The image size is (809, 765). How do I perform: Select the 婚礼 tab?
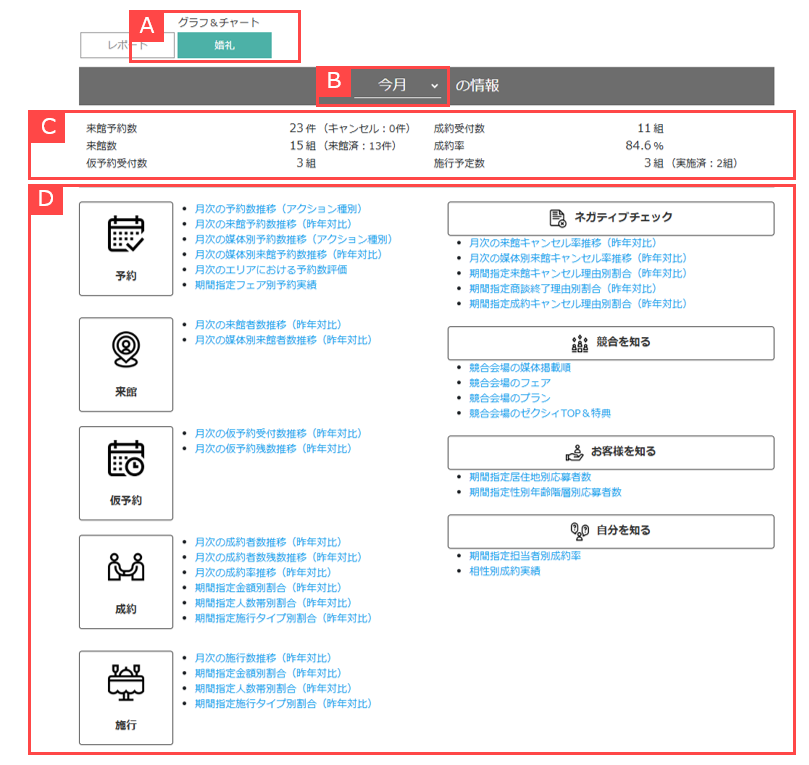click(224, 45)
